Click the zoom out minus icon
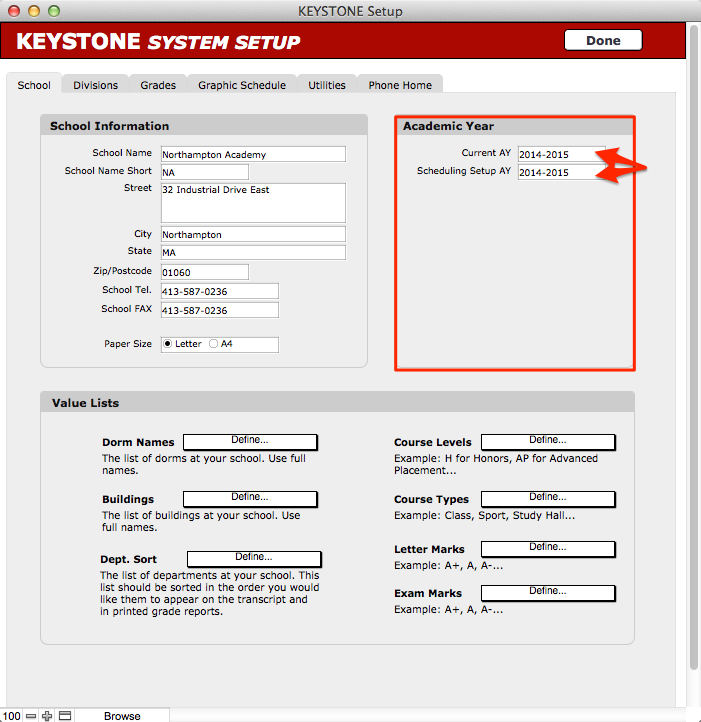The image size is (701, 722). point(31,715)
